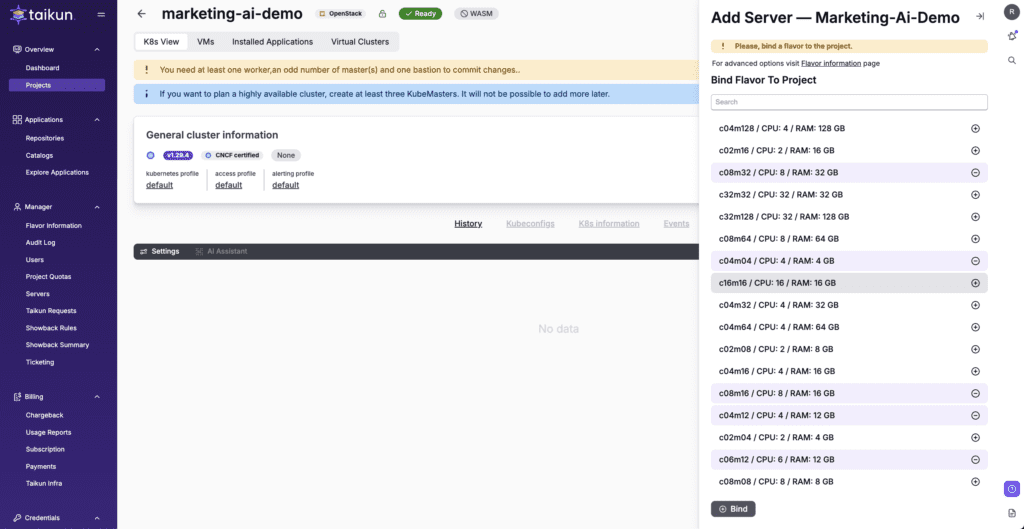Viewport: 1024px width, 529px height.
Task: Open Flavor Information in sidebar
Action: tap(54, 225)
